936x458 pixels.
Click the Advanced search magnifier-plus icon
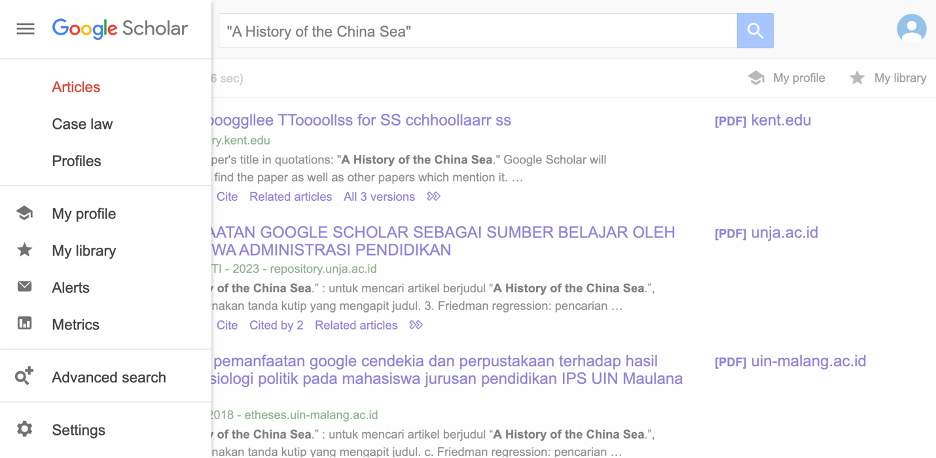pyautogui.click(x=24, y=376)
